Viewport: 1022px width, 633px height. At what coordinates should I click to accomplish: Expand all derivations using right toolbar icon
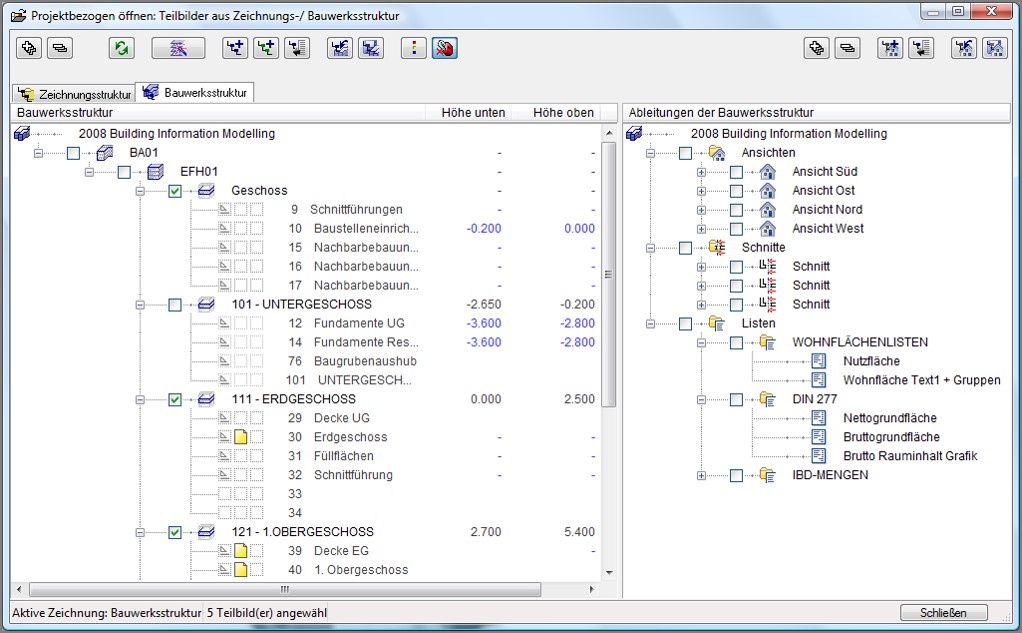click(x=817, y=47)
